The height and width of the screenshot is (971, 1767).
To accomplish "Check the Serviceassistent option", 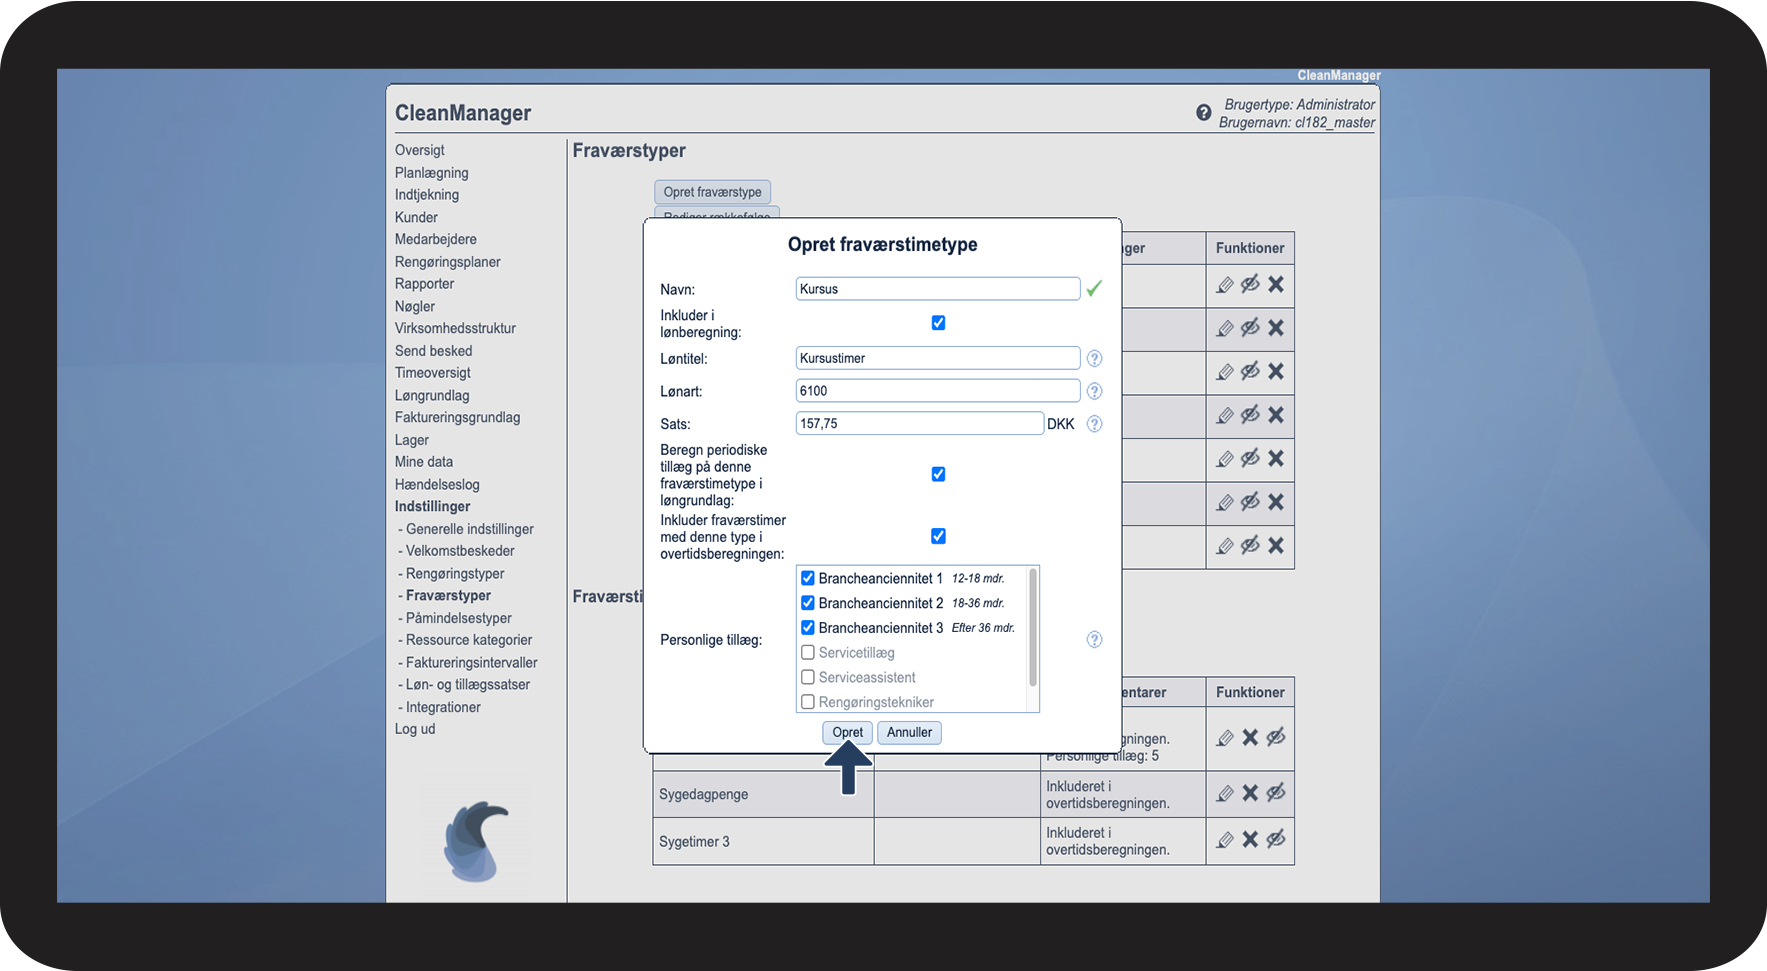I will pos(808,677).
